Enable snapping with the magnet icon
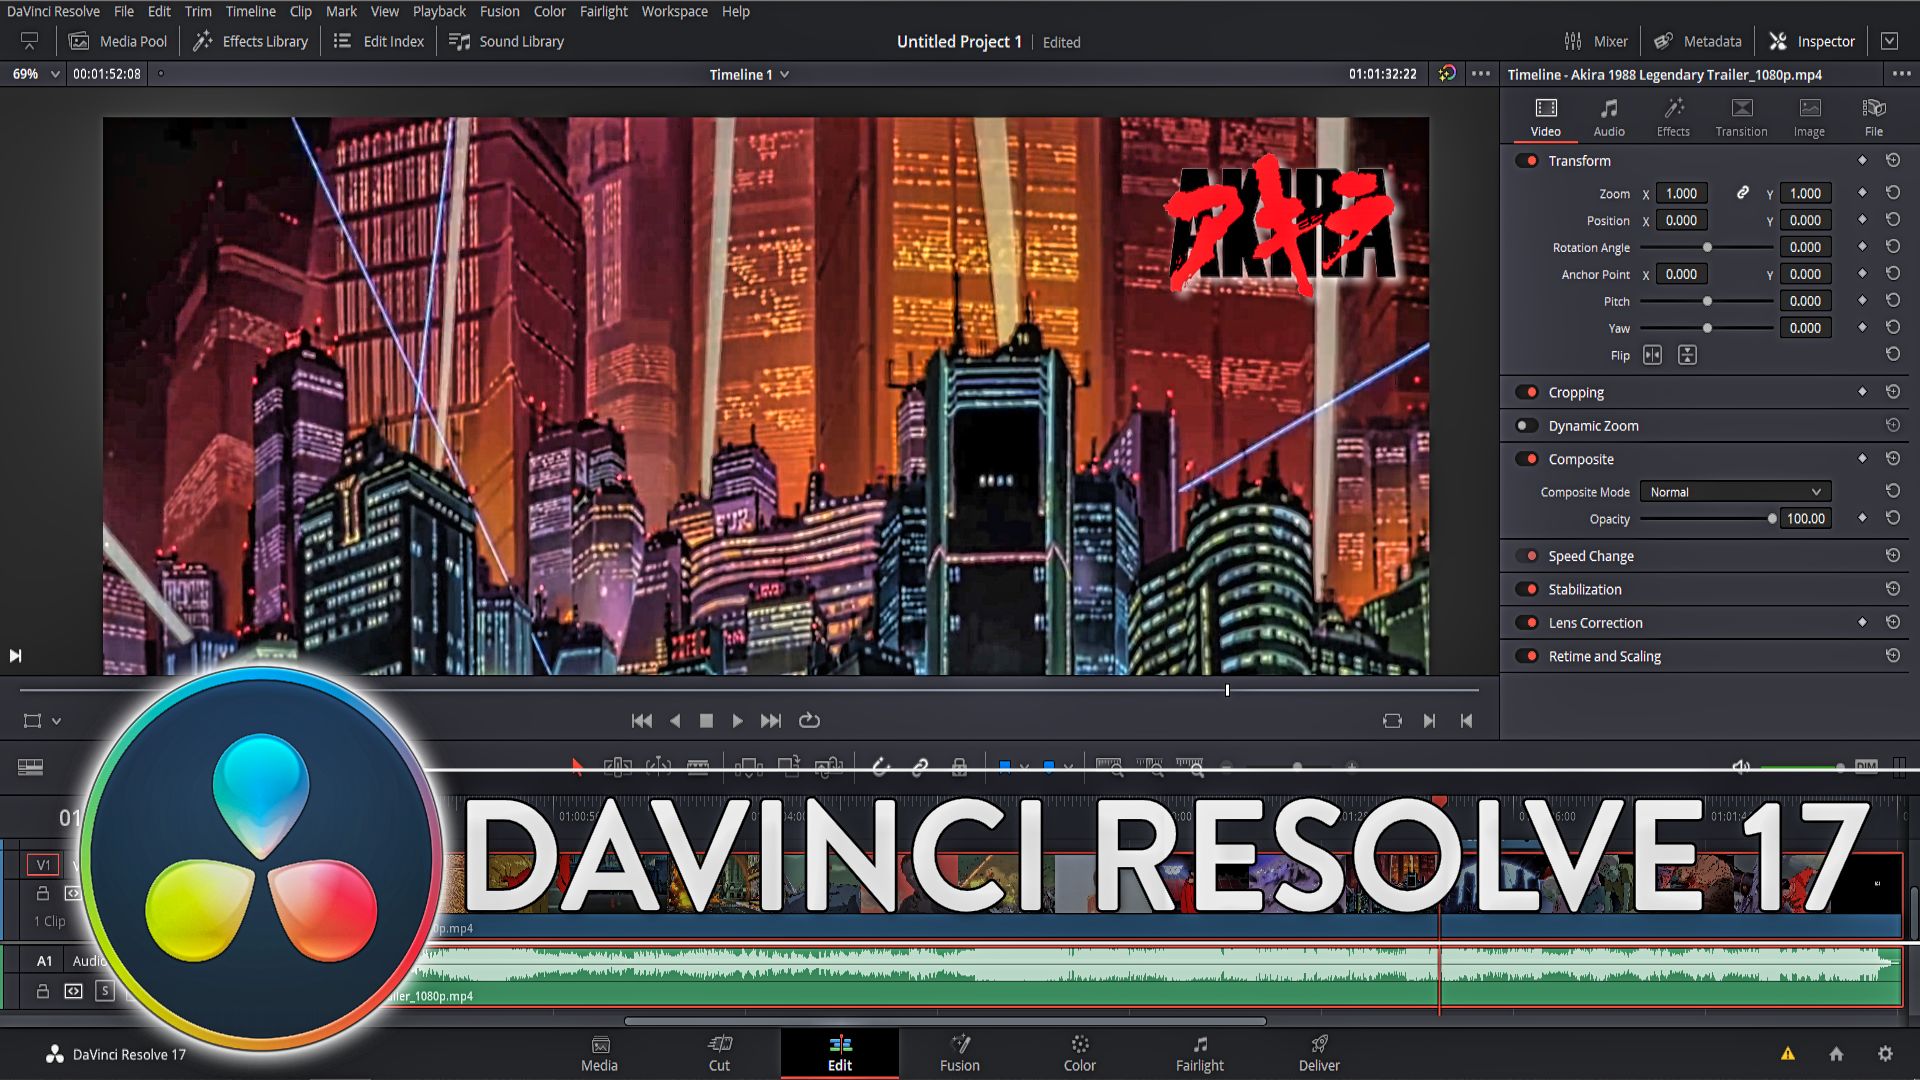1920x1080 pixels. pyautogui.click(x=880, y=766)
